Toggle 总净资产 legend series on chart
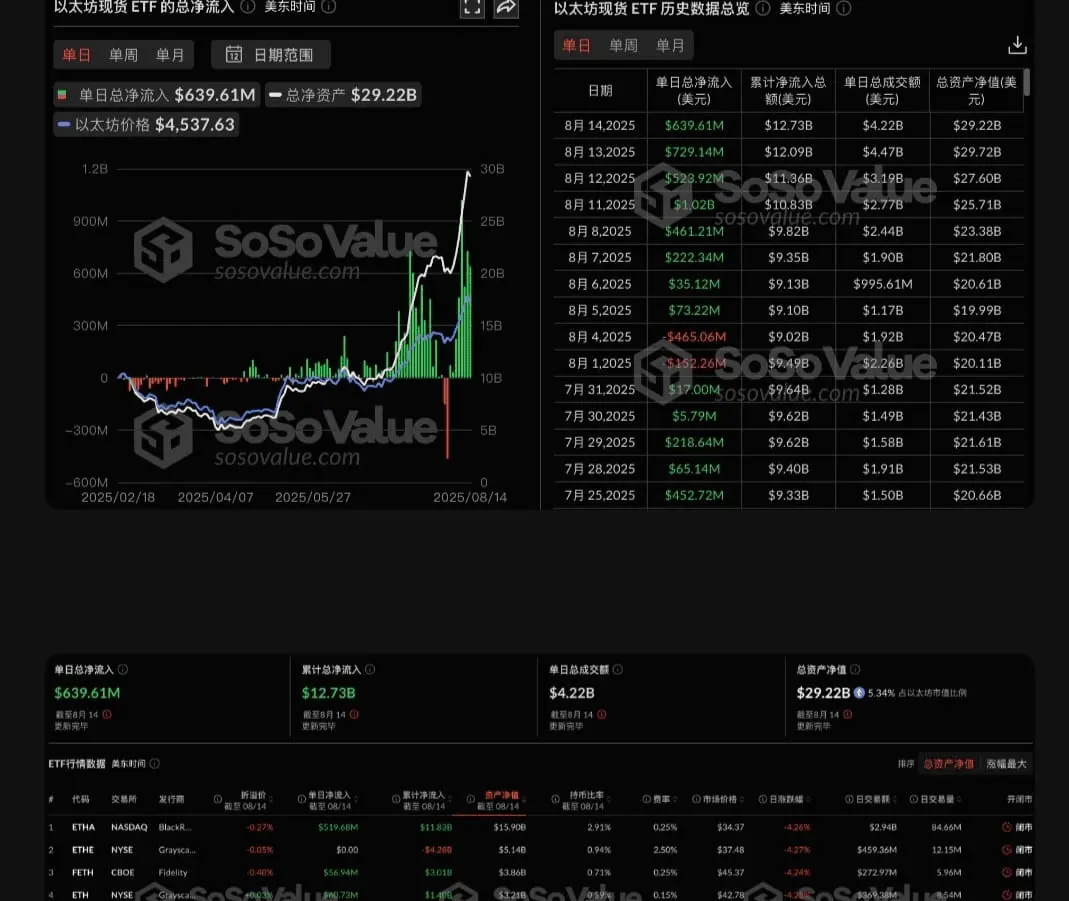Viewport: 1069px width, 901px height. [343, 95]
